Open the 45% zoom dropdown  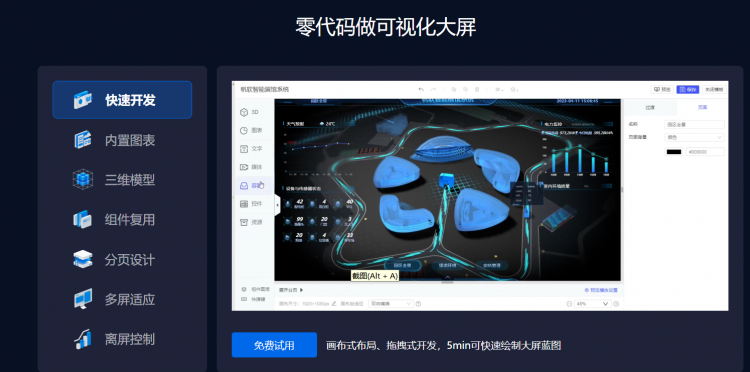point(593,304)
